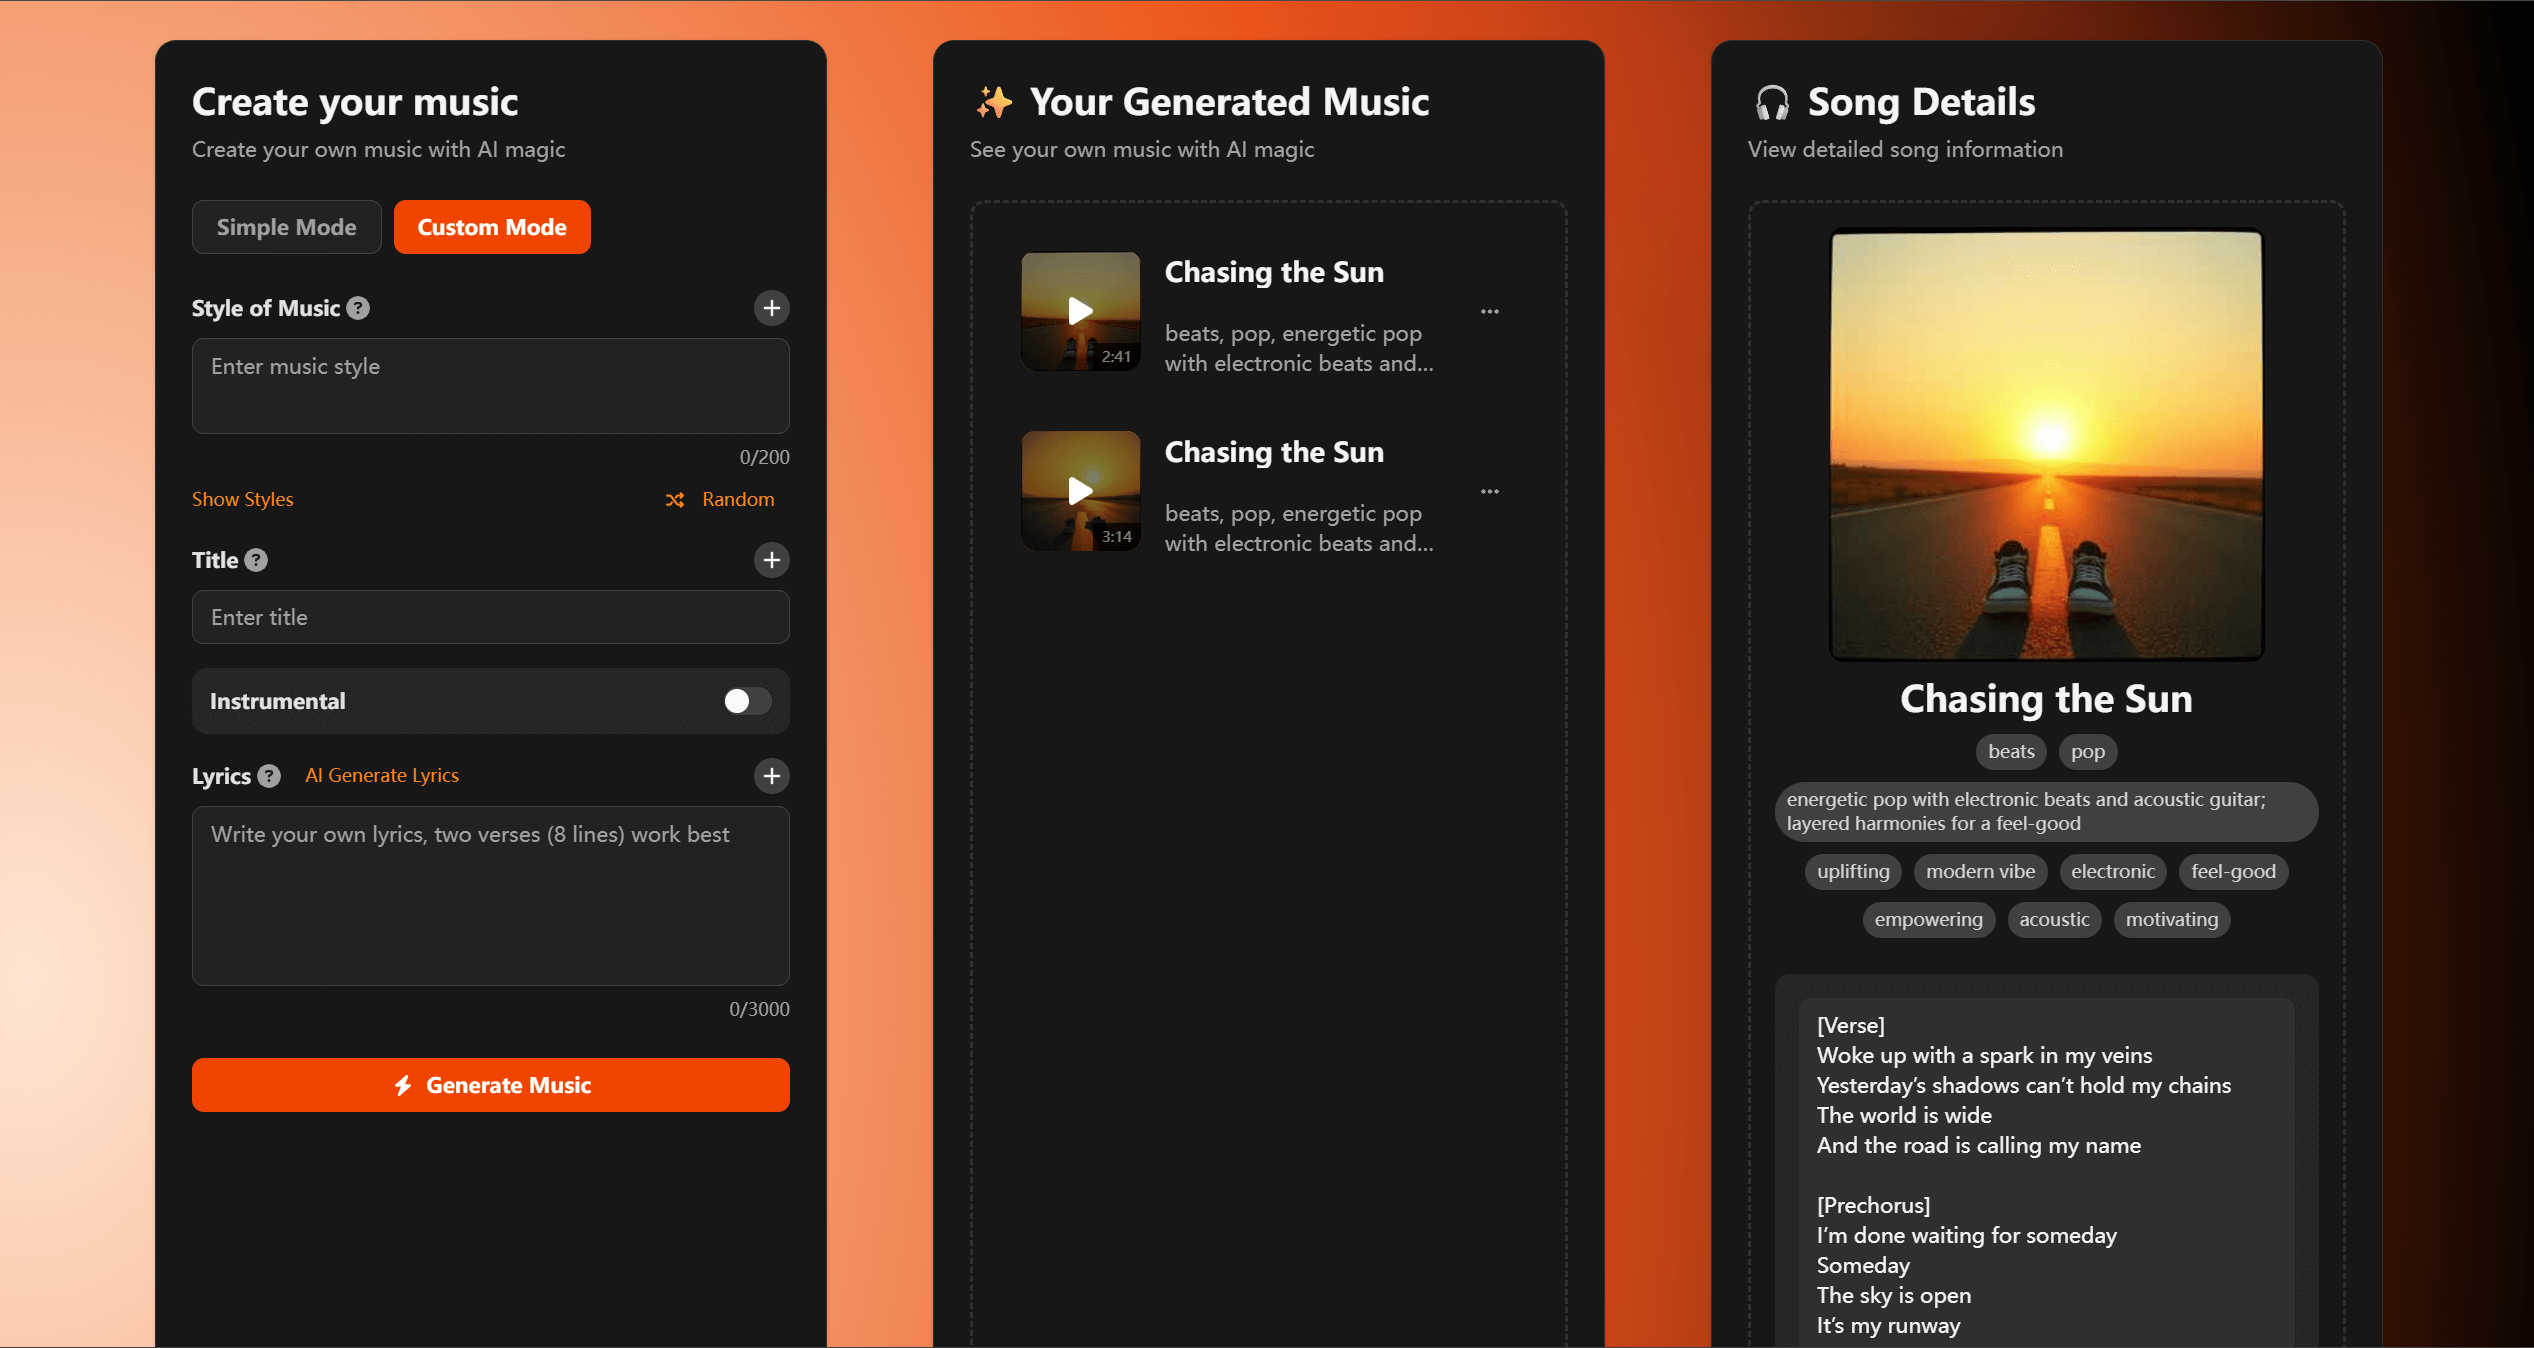This screenshot has height=1348, width=2534.
Task: Click the lightning bolt on Generate Music
Action: point(404,1084)
